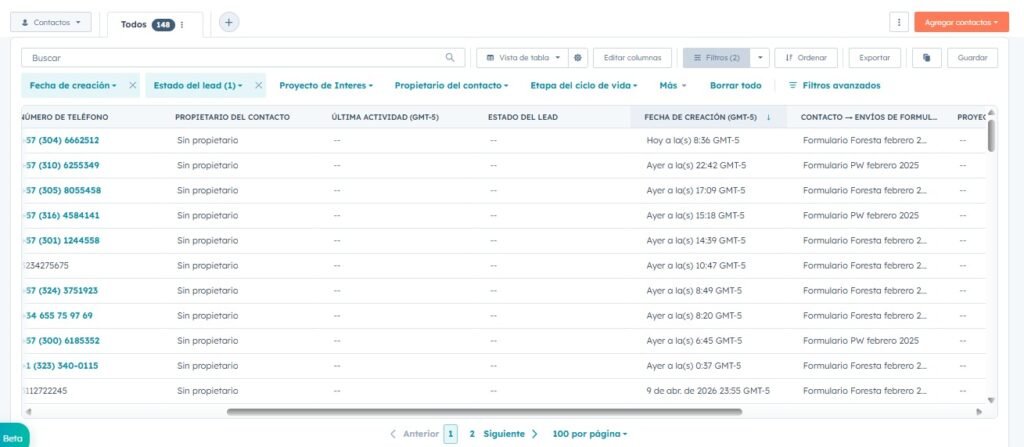Screen dimensions: 1024x447
Task: Select the Todos tab
Action: point(133,25)
